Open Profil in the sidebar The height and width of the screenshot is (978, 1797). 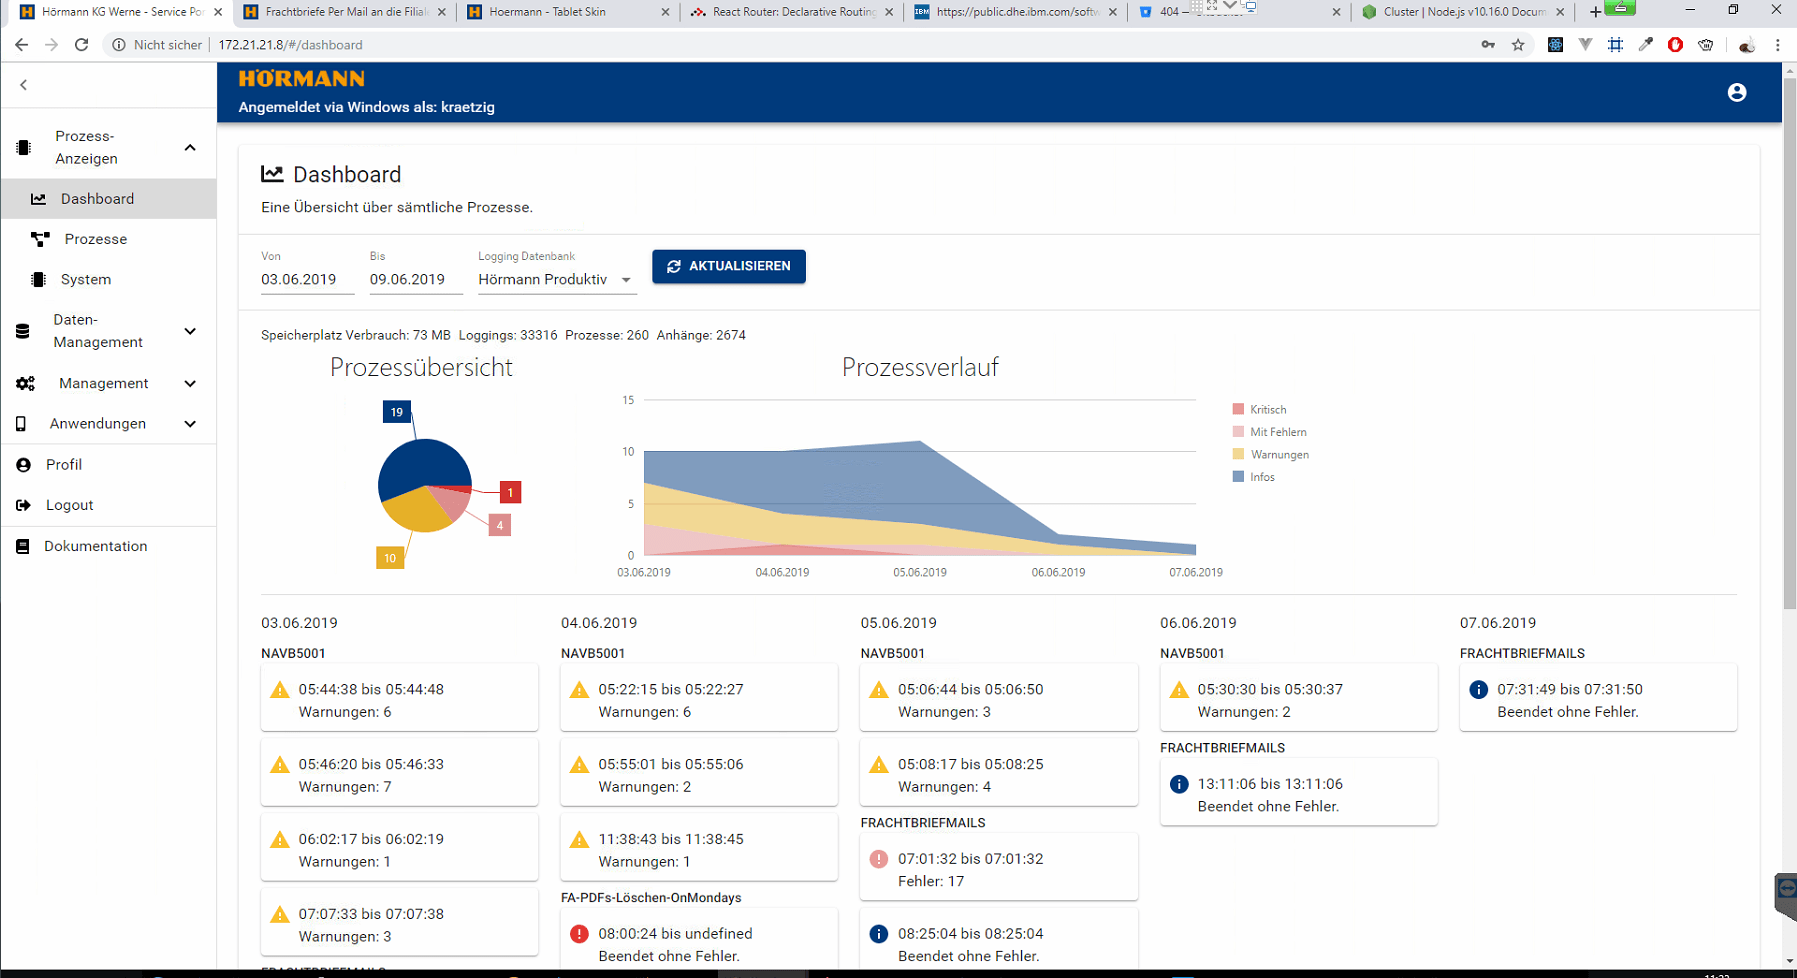pos(108,465)
